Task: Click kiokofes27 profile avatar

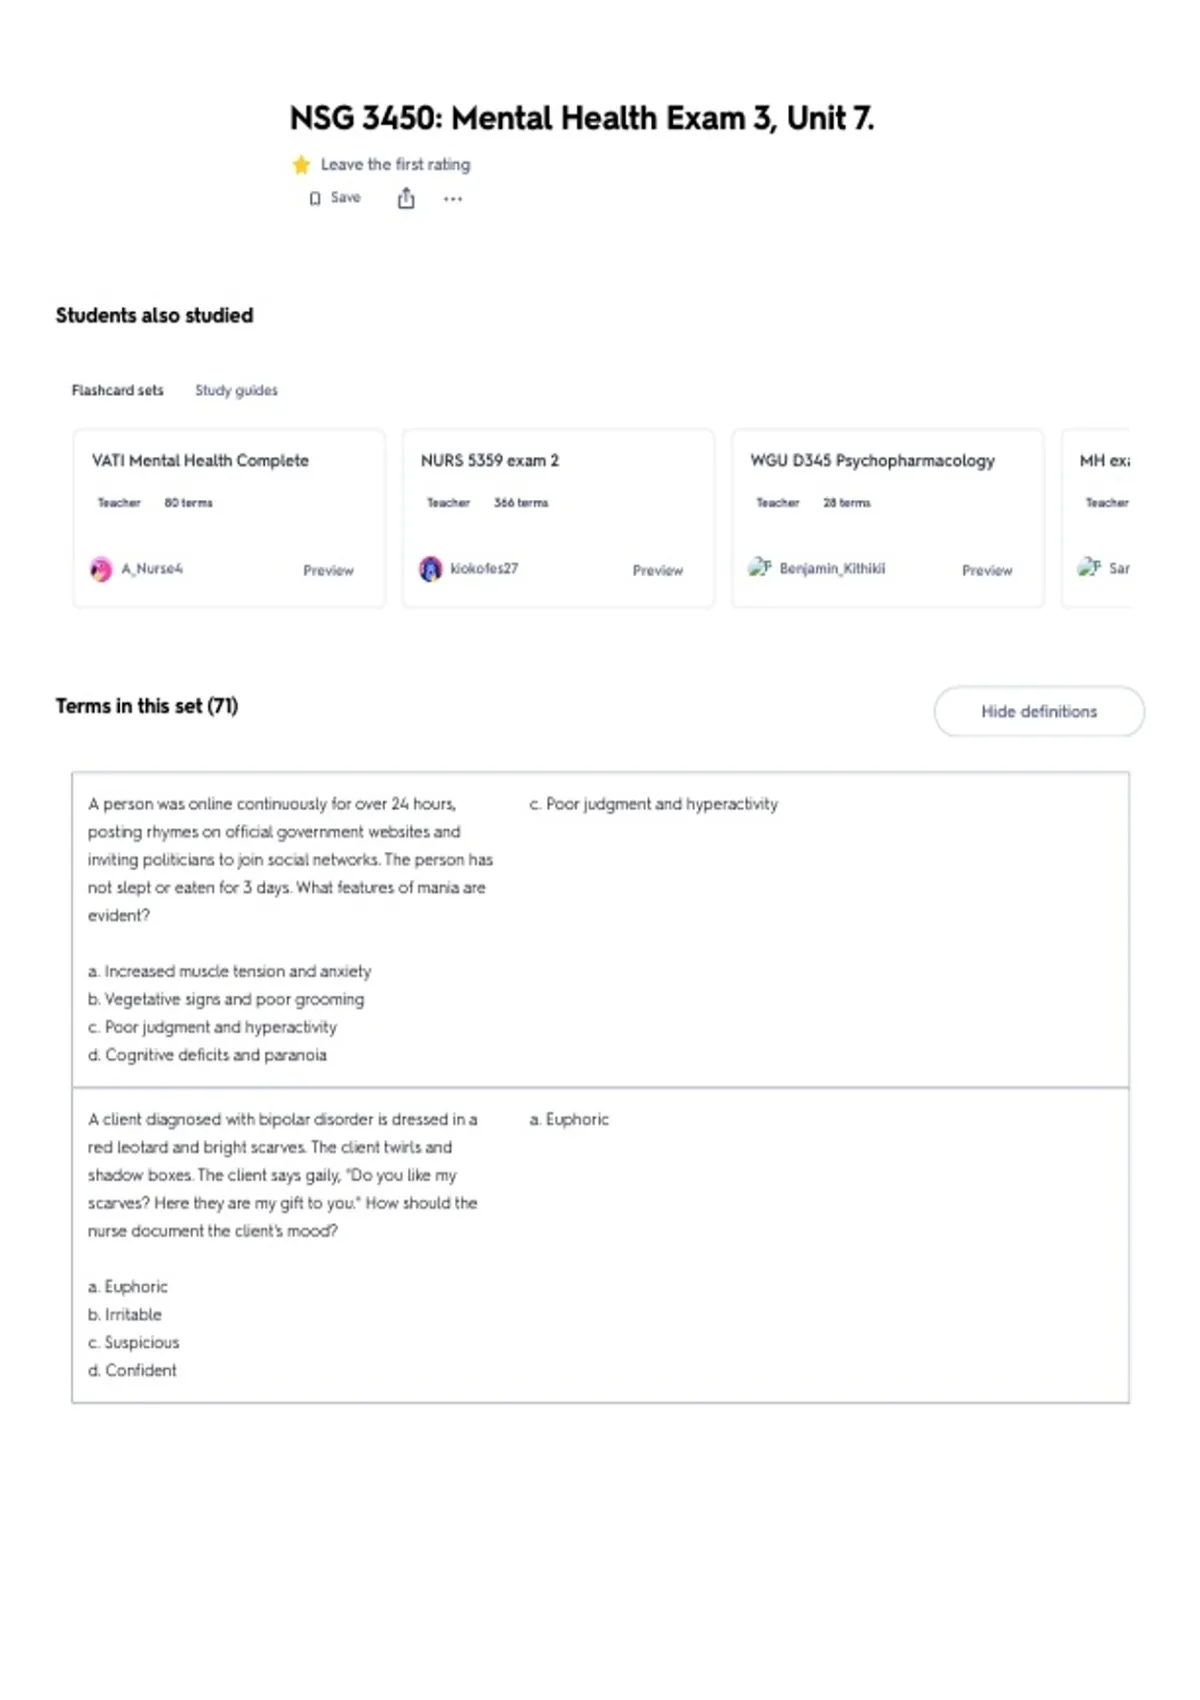Action: pyautogui.click(x=430, y=569)
